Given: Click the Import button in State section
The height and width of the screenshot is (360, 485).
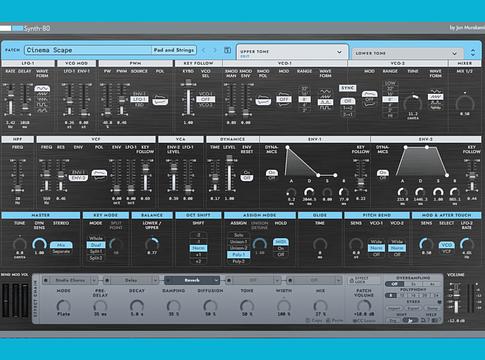Looking at the screenshot, I should point(394,308).
